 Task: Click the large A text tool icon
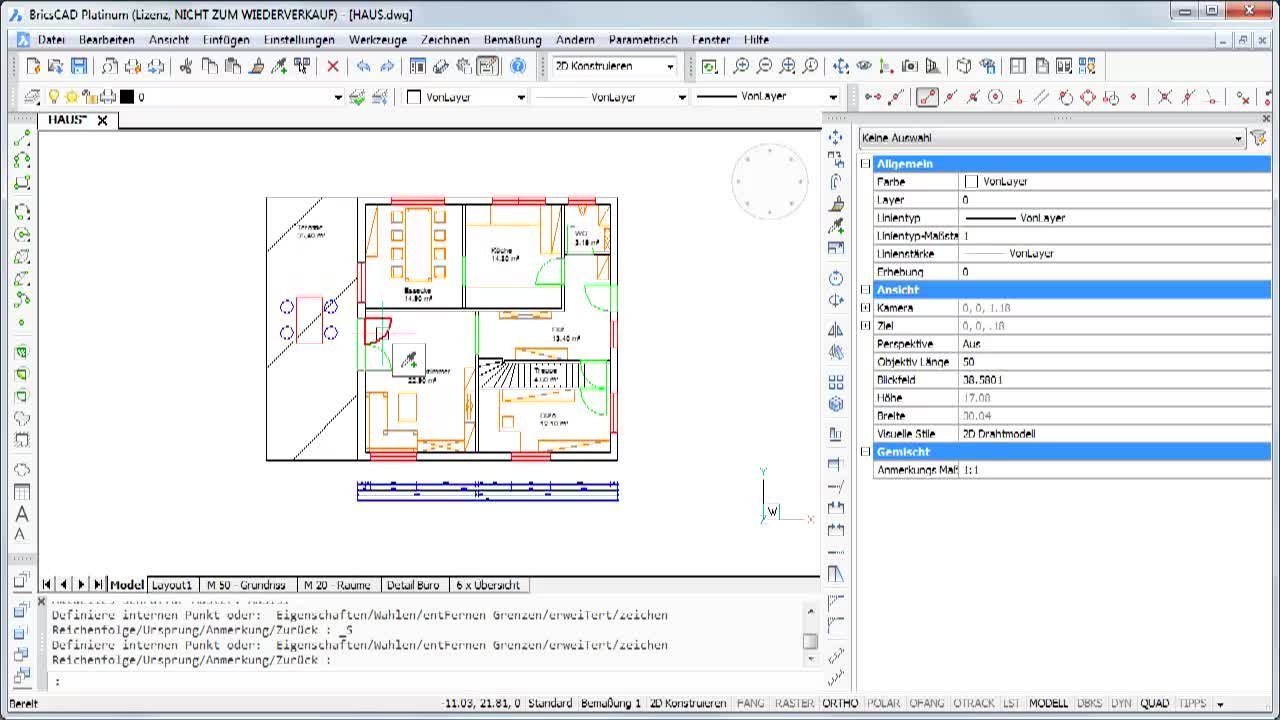tap(22, 514)
